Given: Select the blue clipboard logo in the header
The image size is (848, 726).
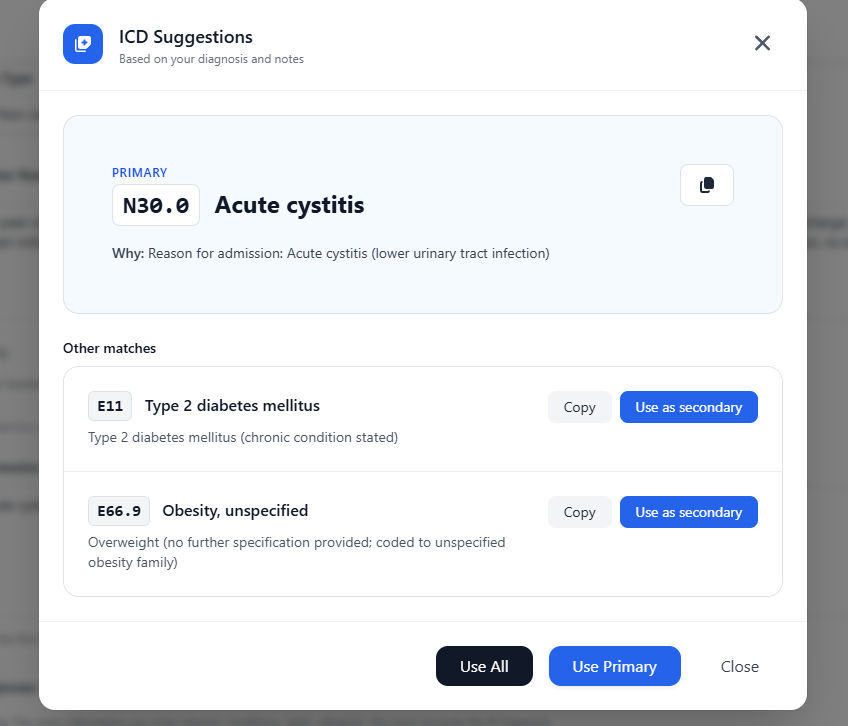Looking at the screenshot, I should pyautogui.click(x=83, y=44).
